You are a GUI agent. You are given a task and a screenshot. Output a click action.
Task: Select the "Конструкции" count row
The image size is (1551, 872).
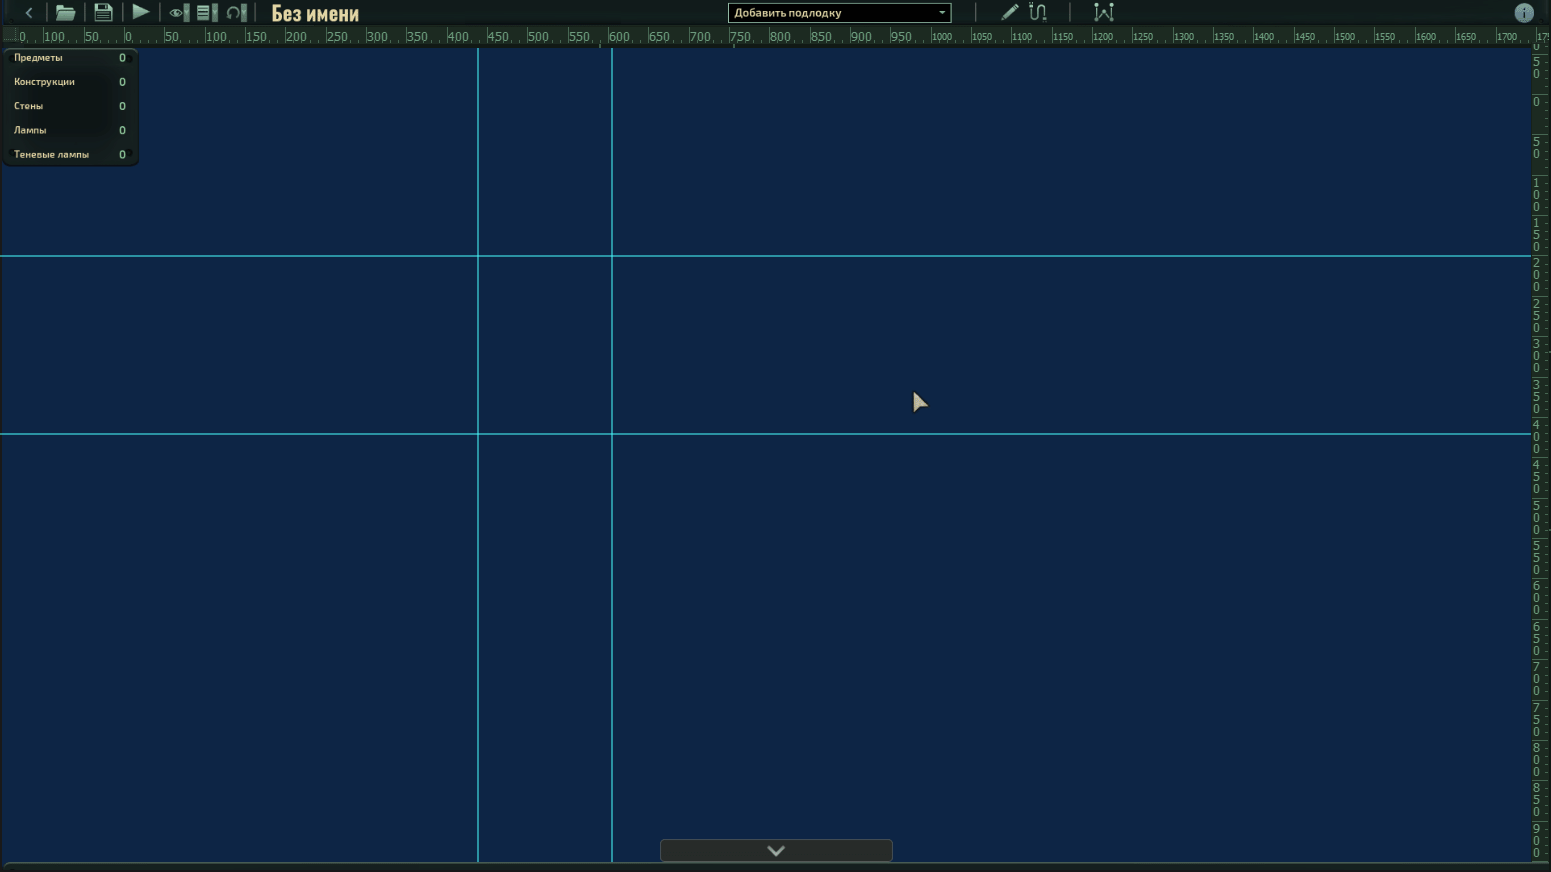tap(70, 82)
